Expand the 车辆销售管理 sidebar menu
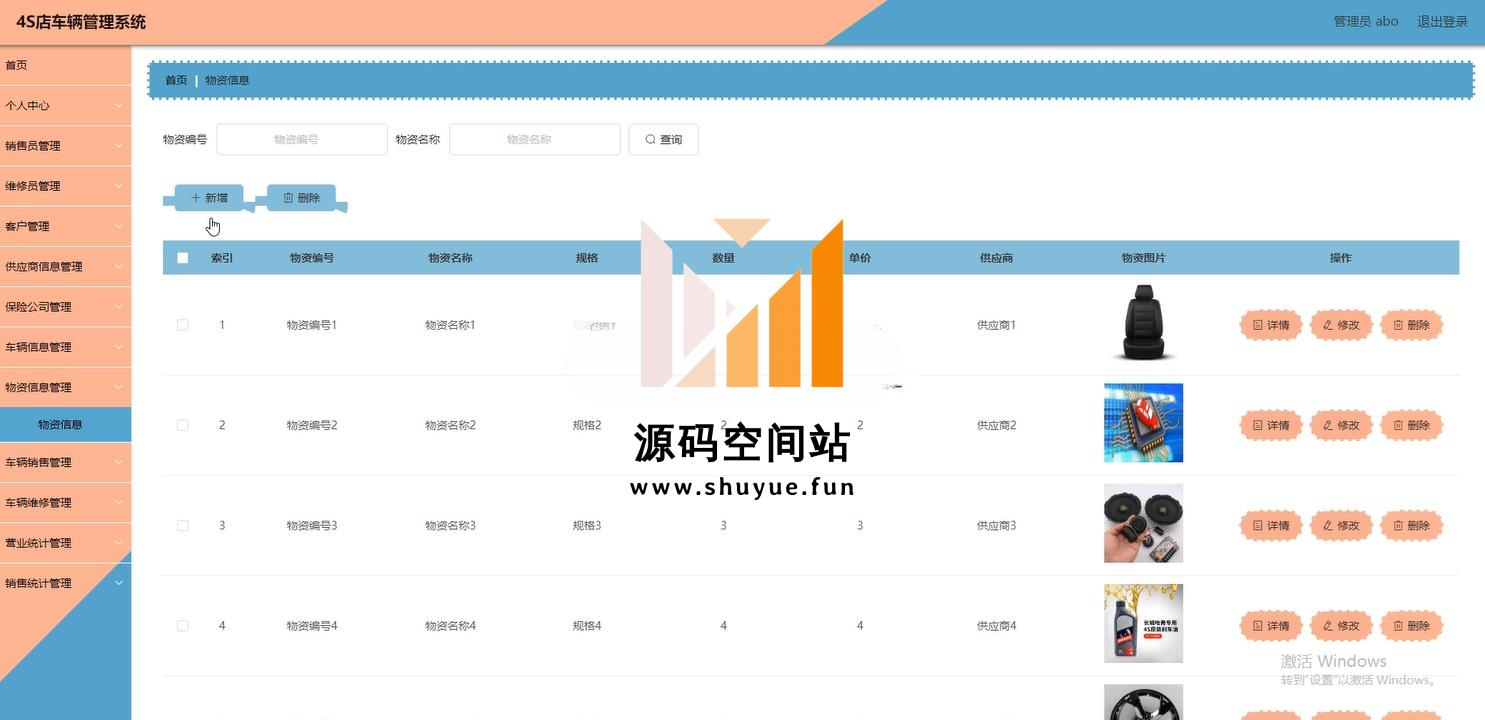Screen dimensions: 1485x720 65,462
